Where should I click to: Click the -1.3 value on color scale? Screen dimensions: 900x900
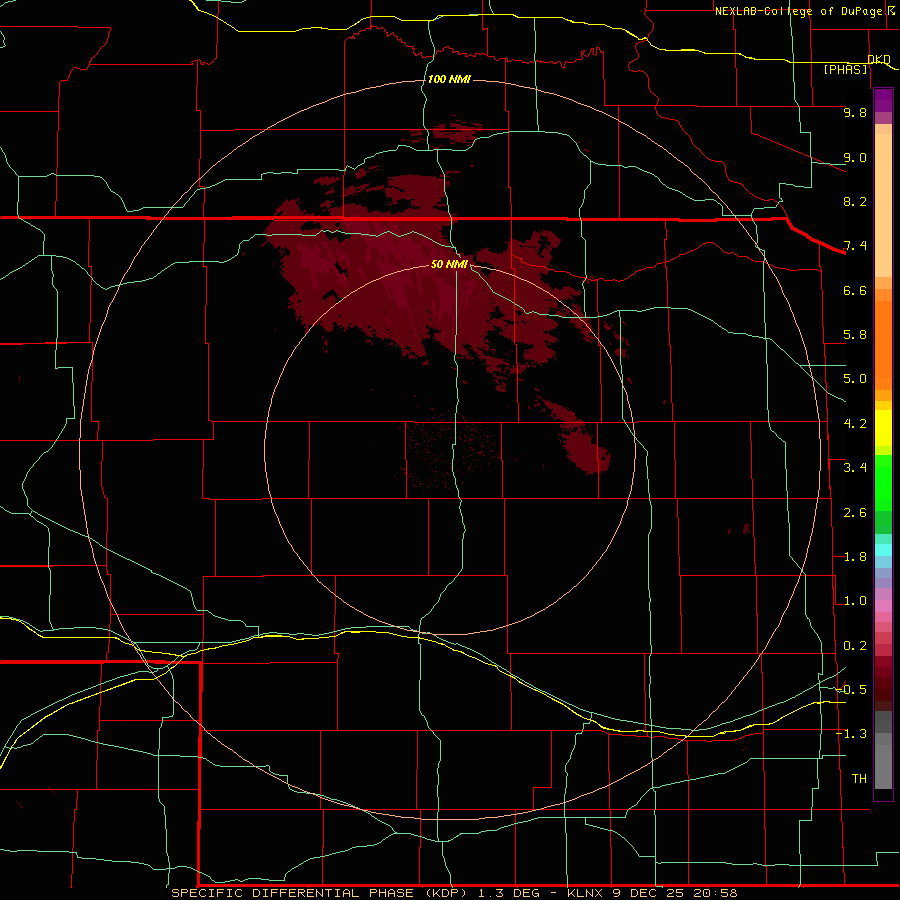pos(852,734)
